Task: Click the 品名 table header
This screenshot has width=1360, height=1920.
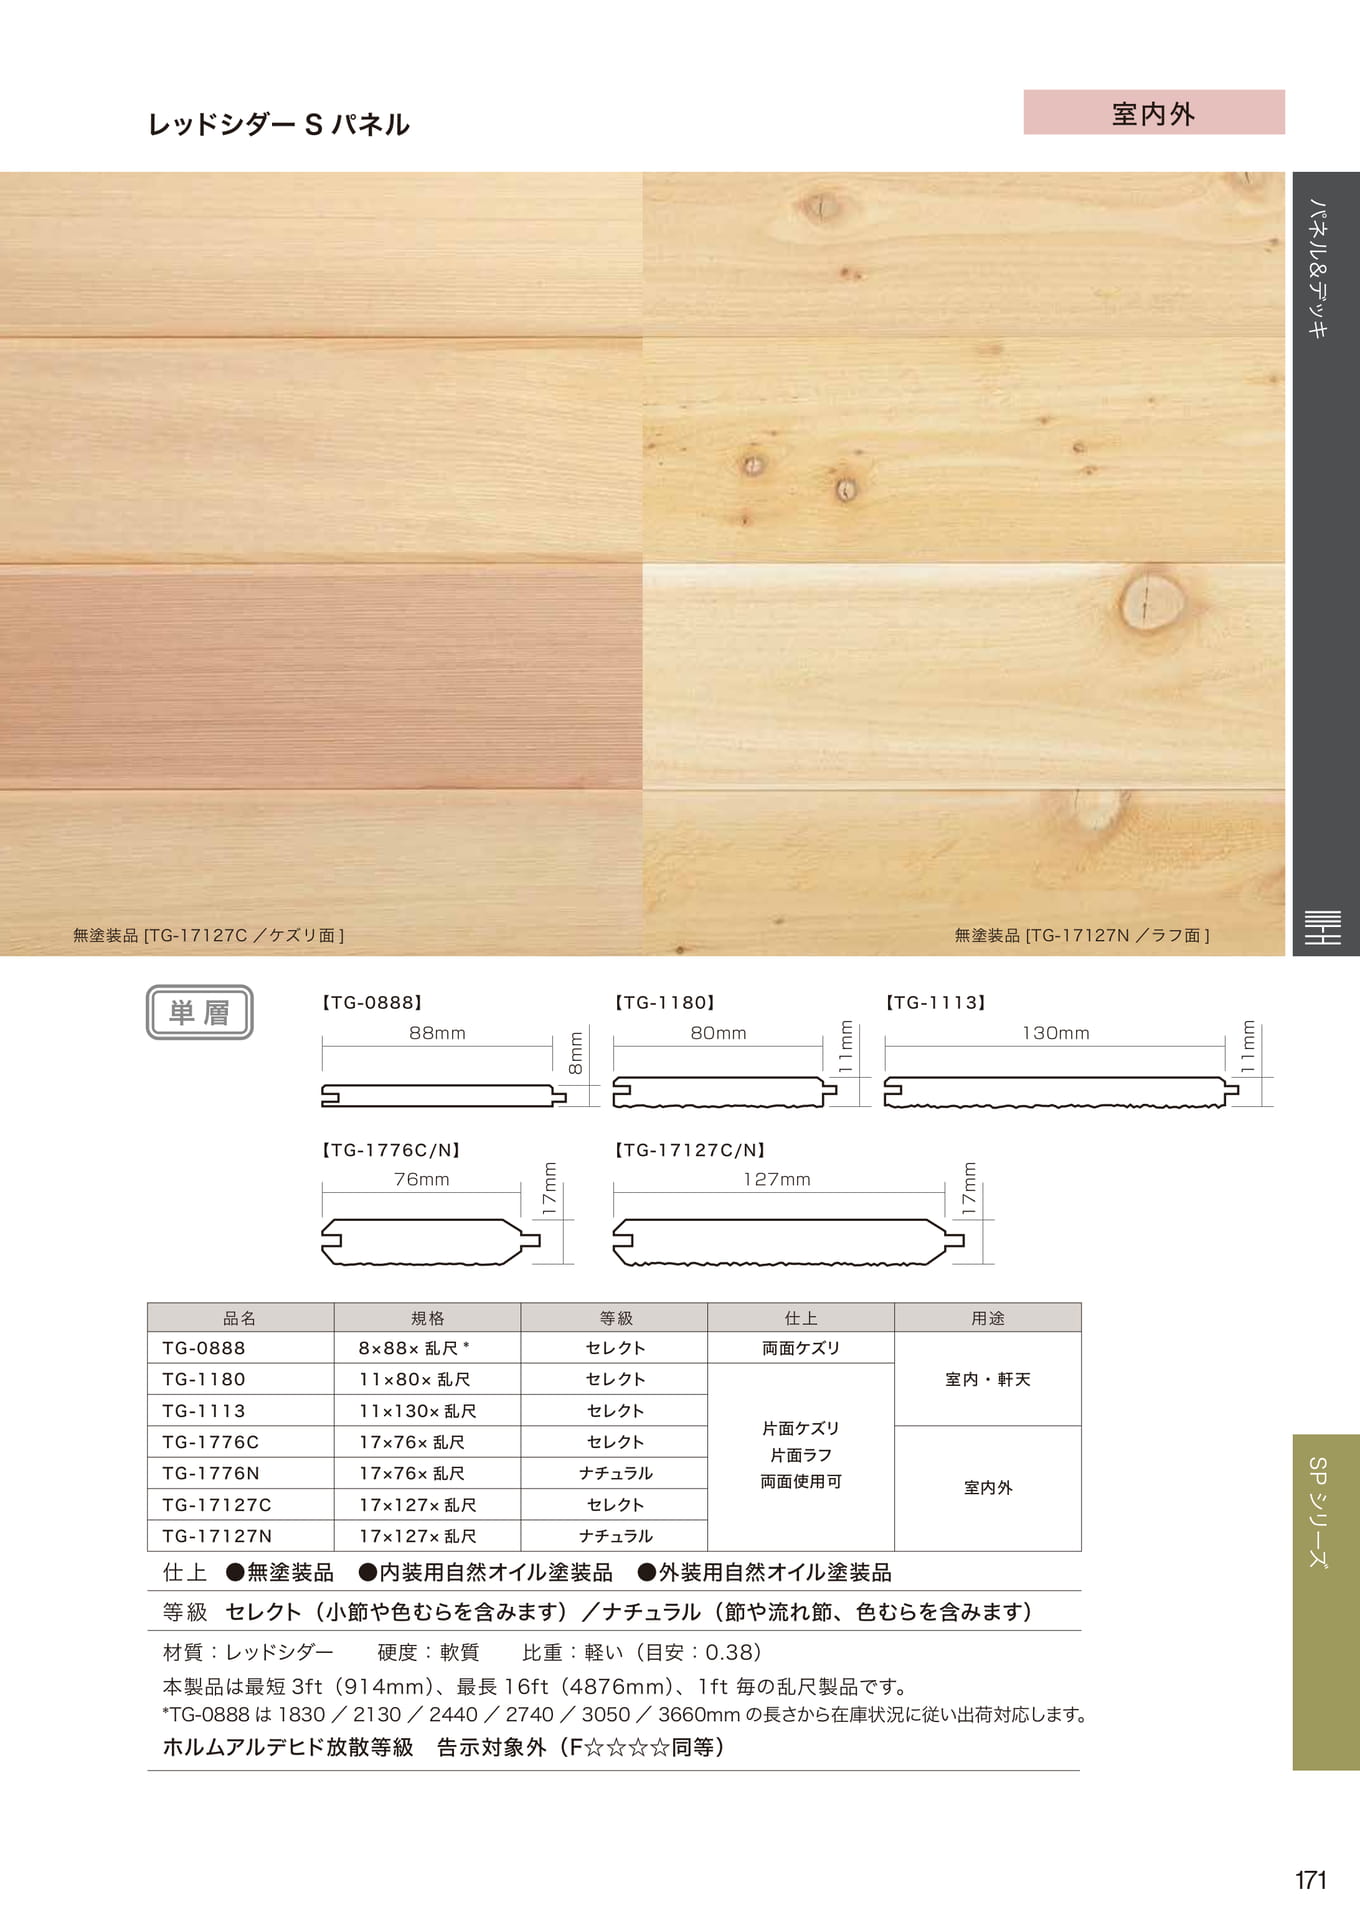Action: coord(240,1318)
